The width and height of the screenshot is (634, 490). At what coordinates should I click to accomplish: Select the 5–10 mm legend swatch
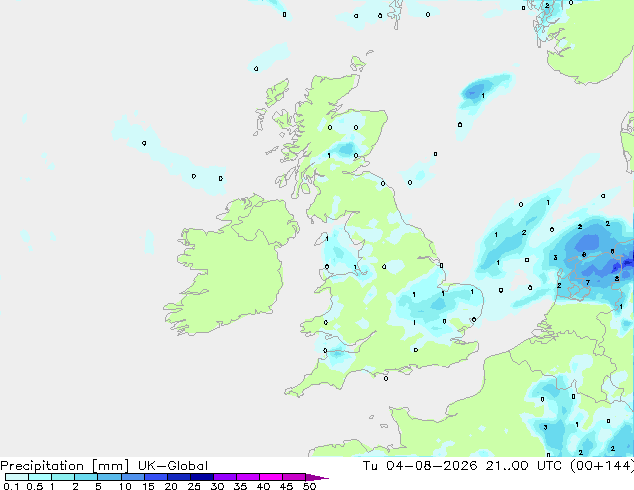(109, 477)
